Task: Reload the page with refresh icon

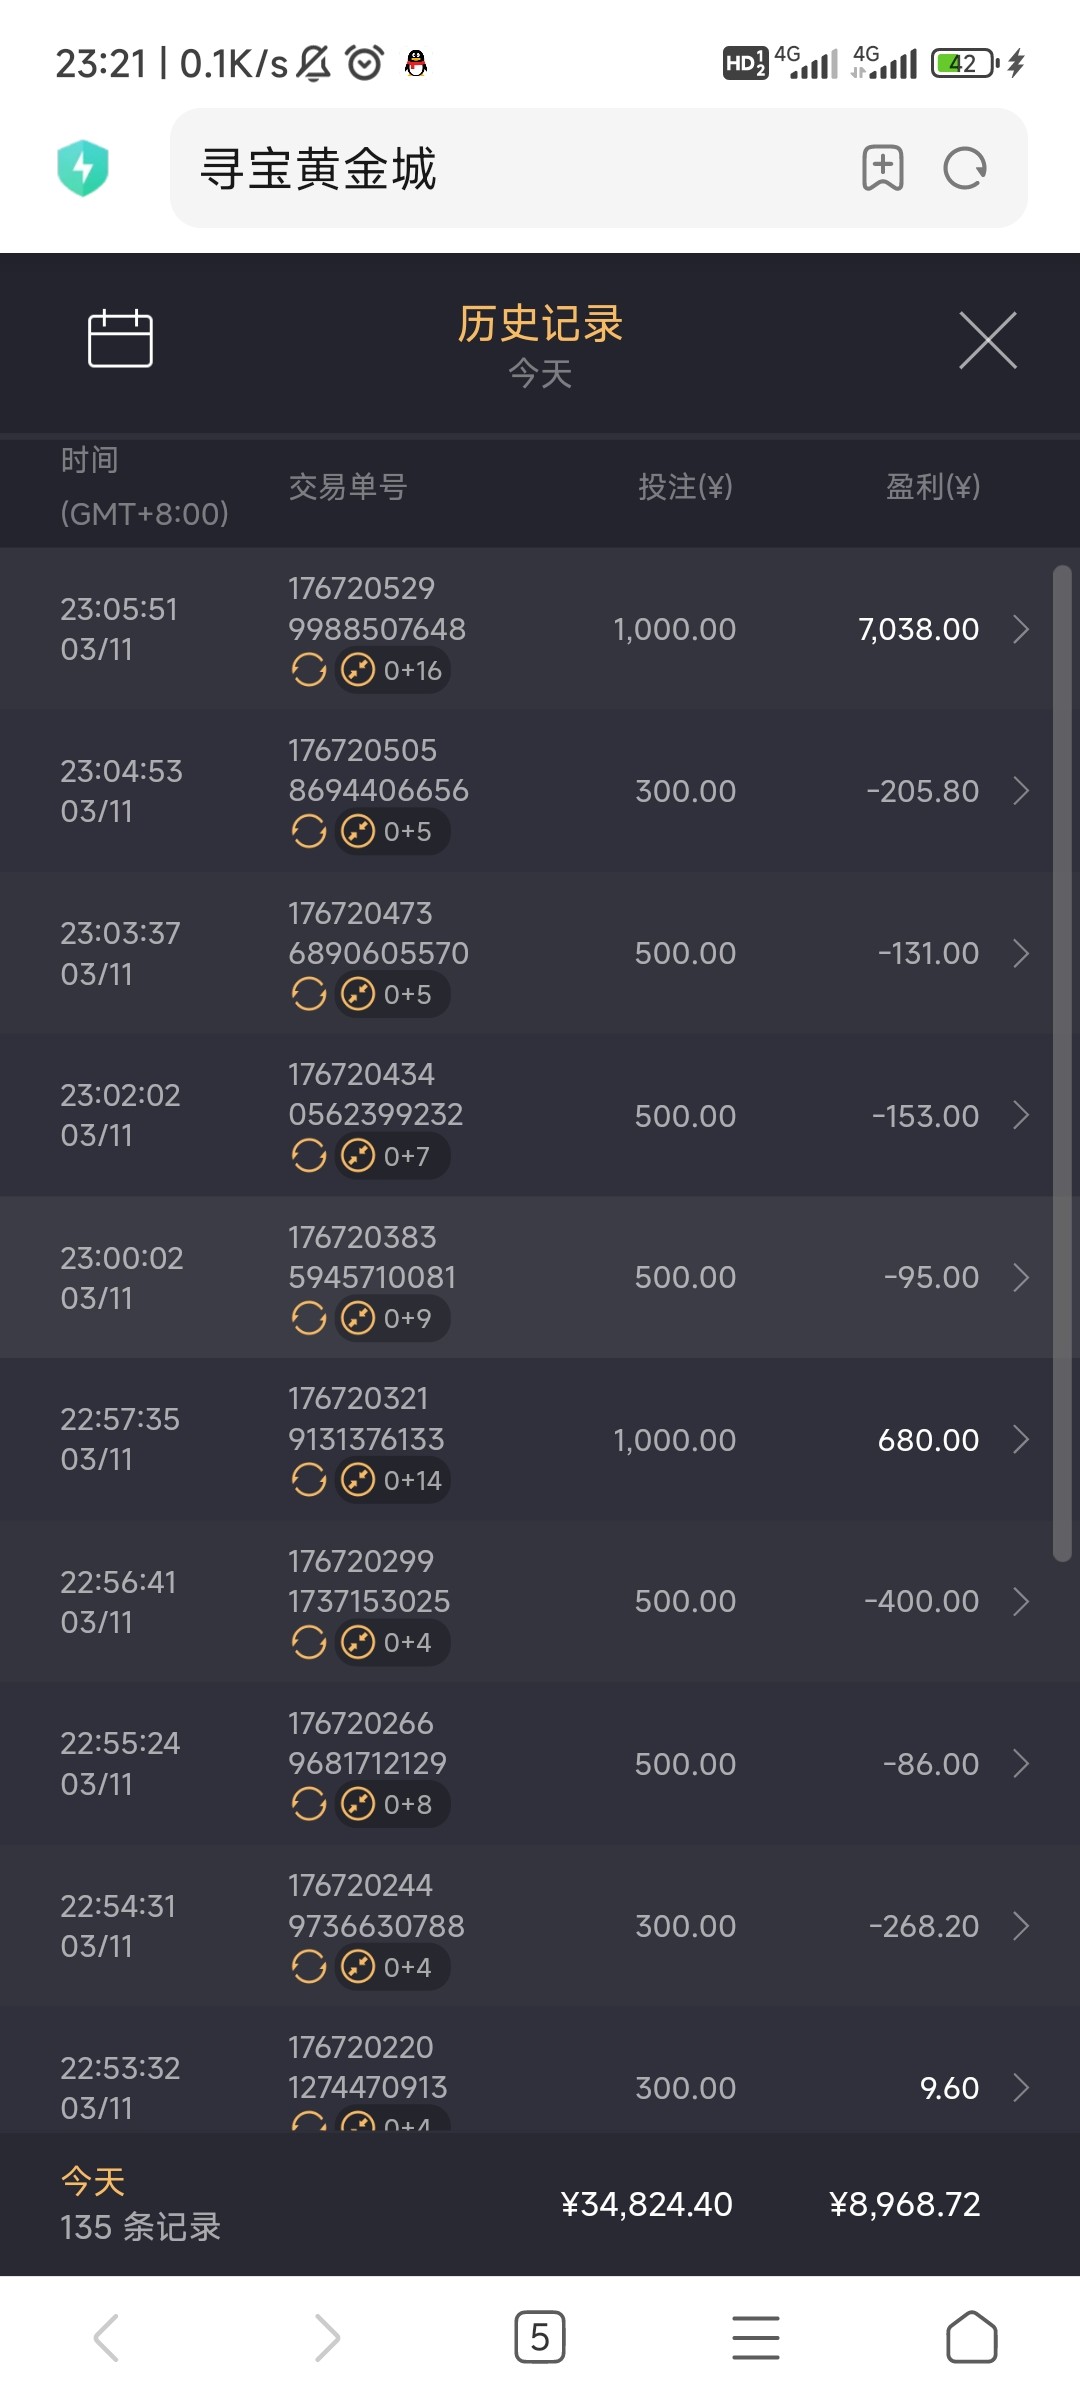Action: coord(965,168)
